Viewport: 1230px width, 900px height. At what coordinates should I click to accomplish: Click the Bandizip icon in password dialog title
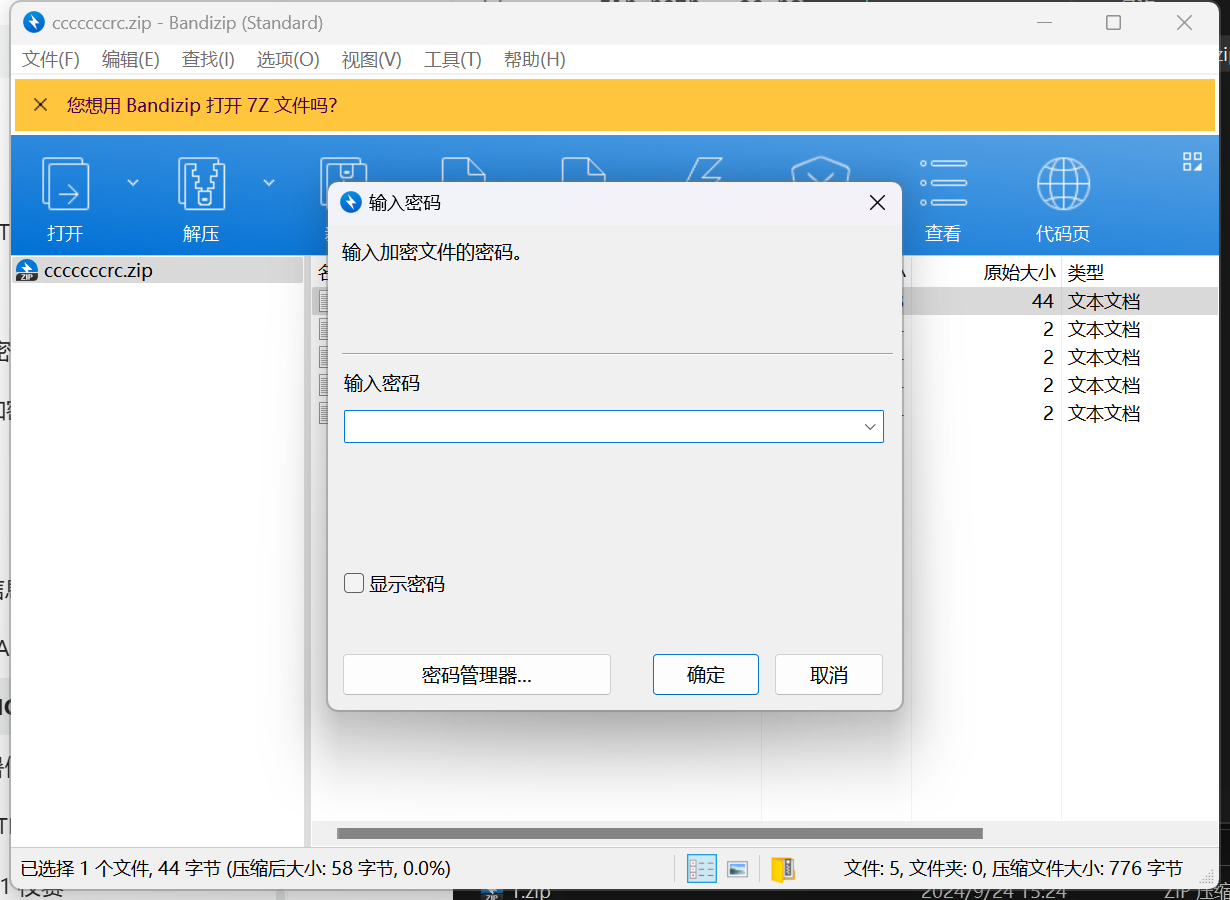pos(351,203)
